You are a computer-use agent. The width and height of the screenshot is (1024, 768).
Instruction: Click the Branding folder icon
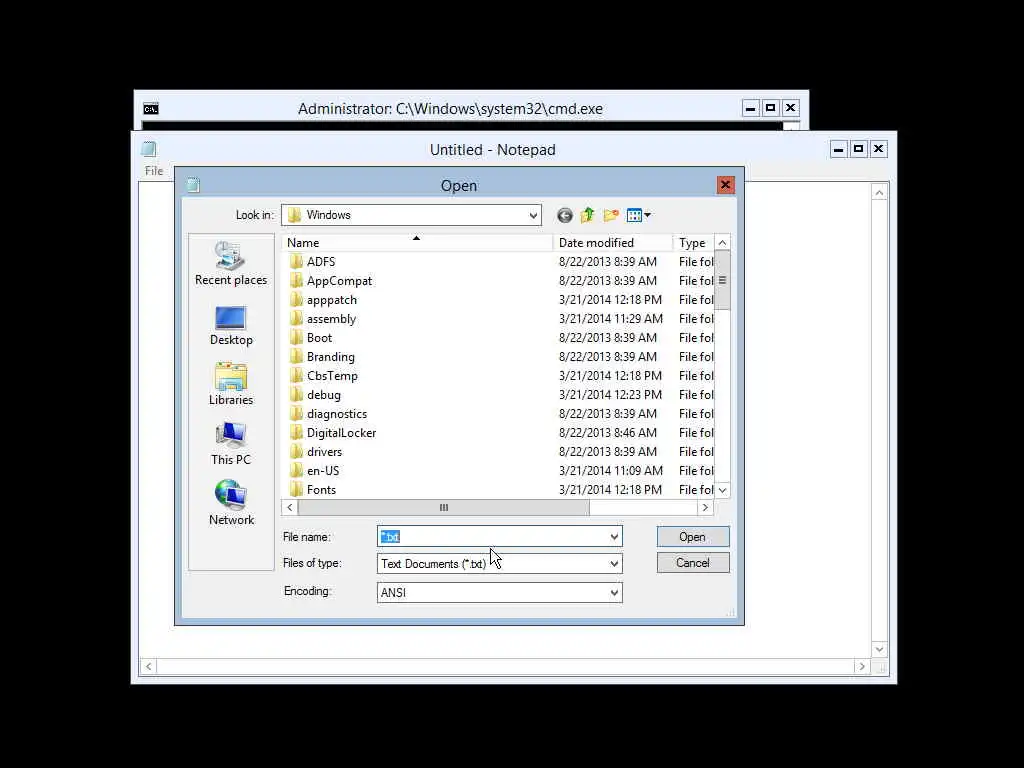click(x=296, y=356)
